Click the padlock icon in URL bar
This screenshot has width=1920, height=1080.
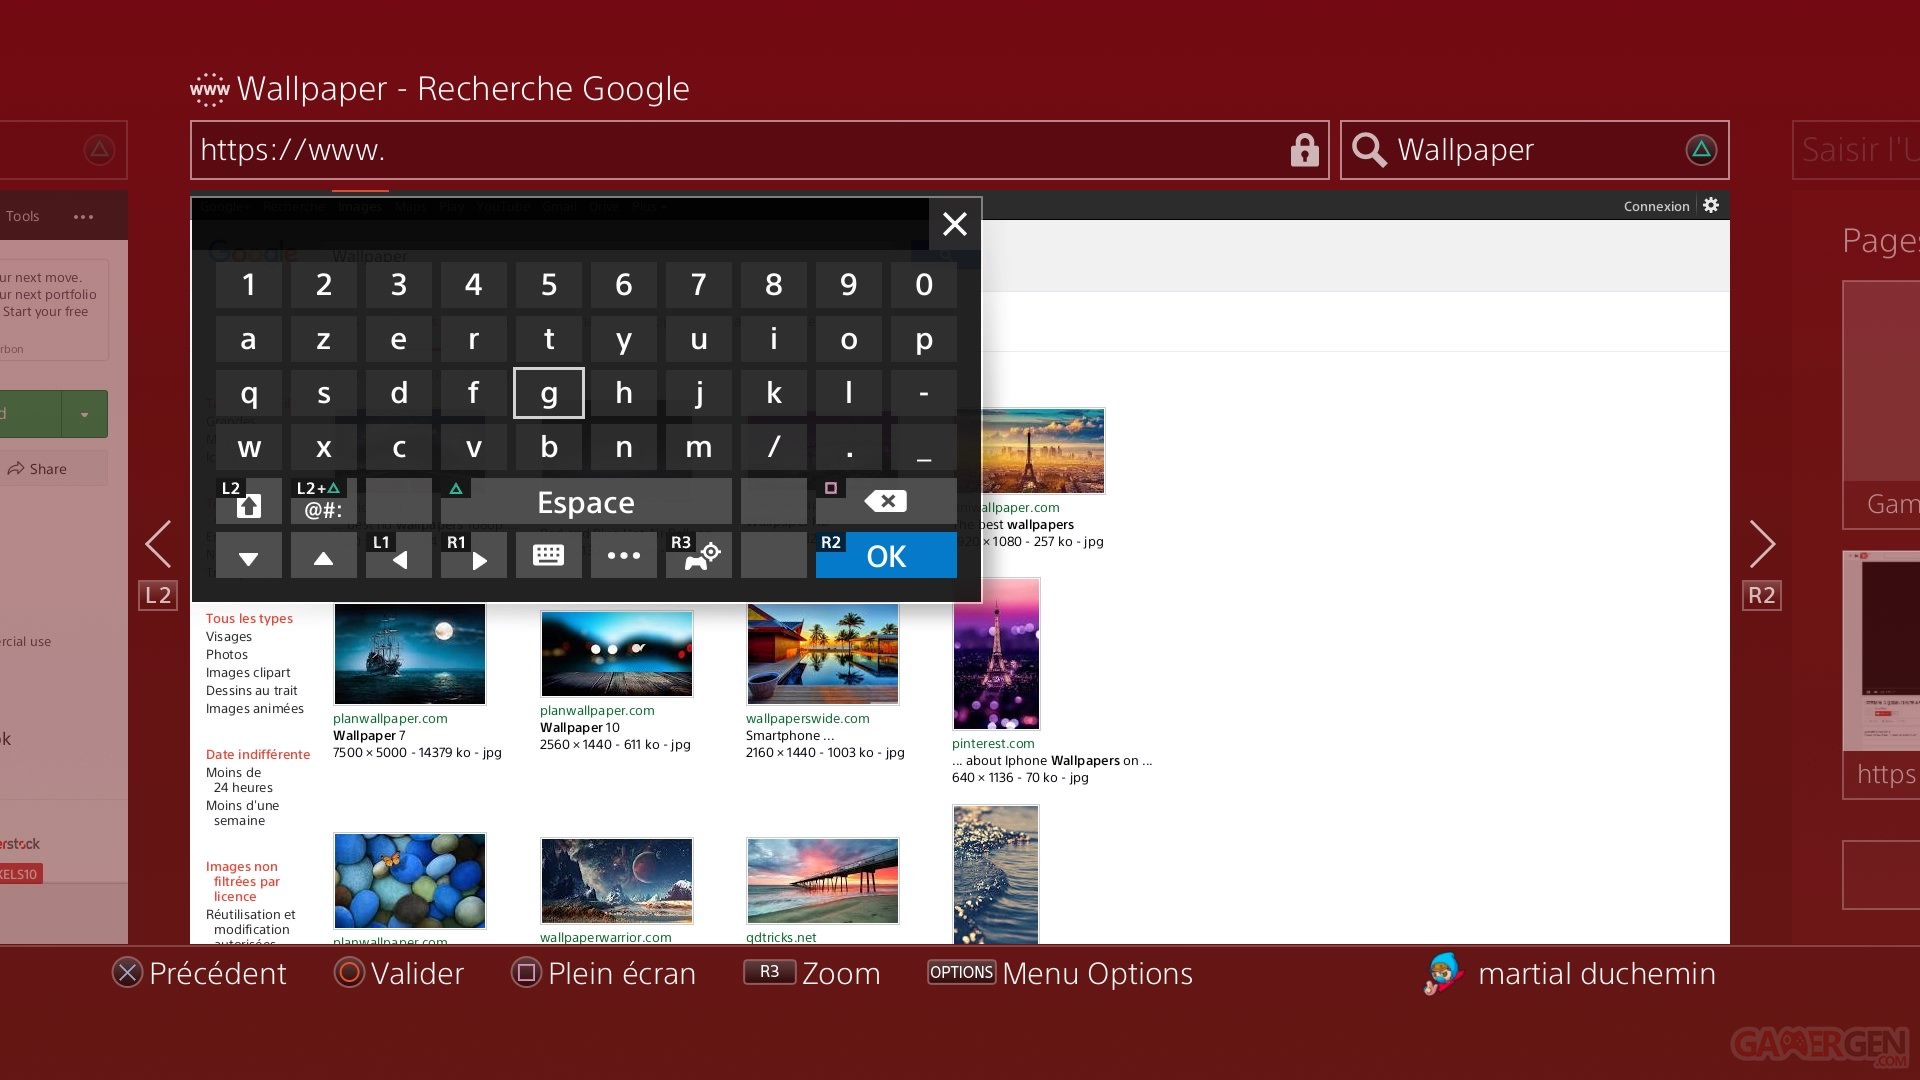(1303, 150)
